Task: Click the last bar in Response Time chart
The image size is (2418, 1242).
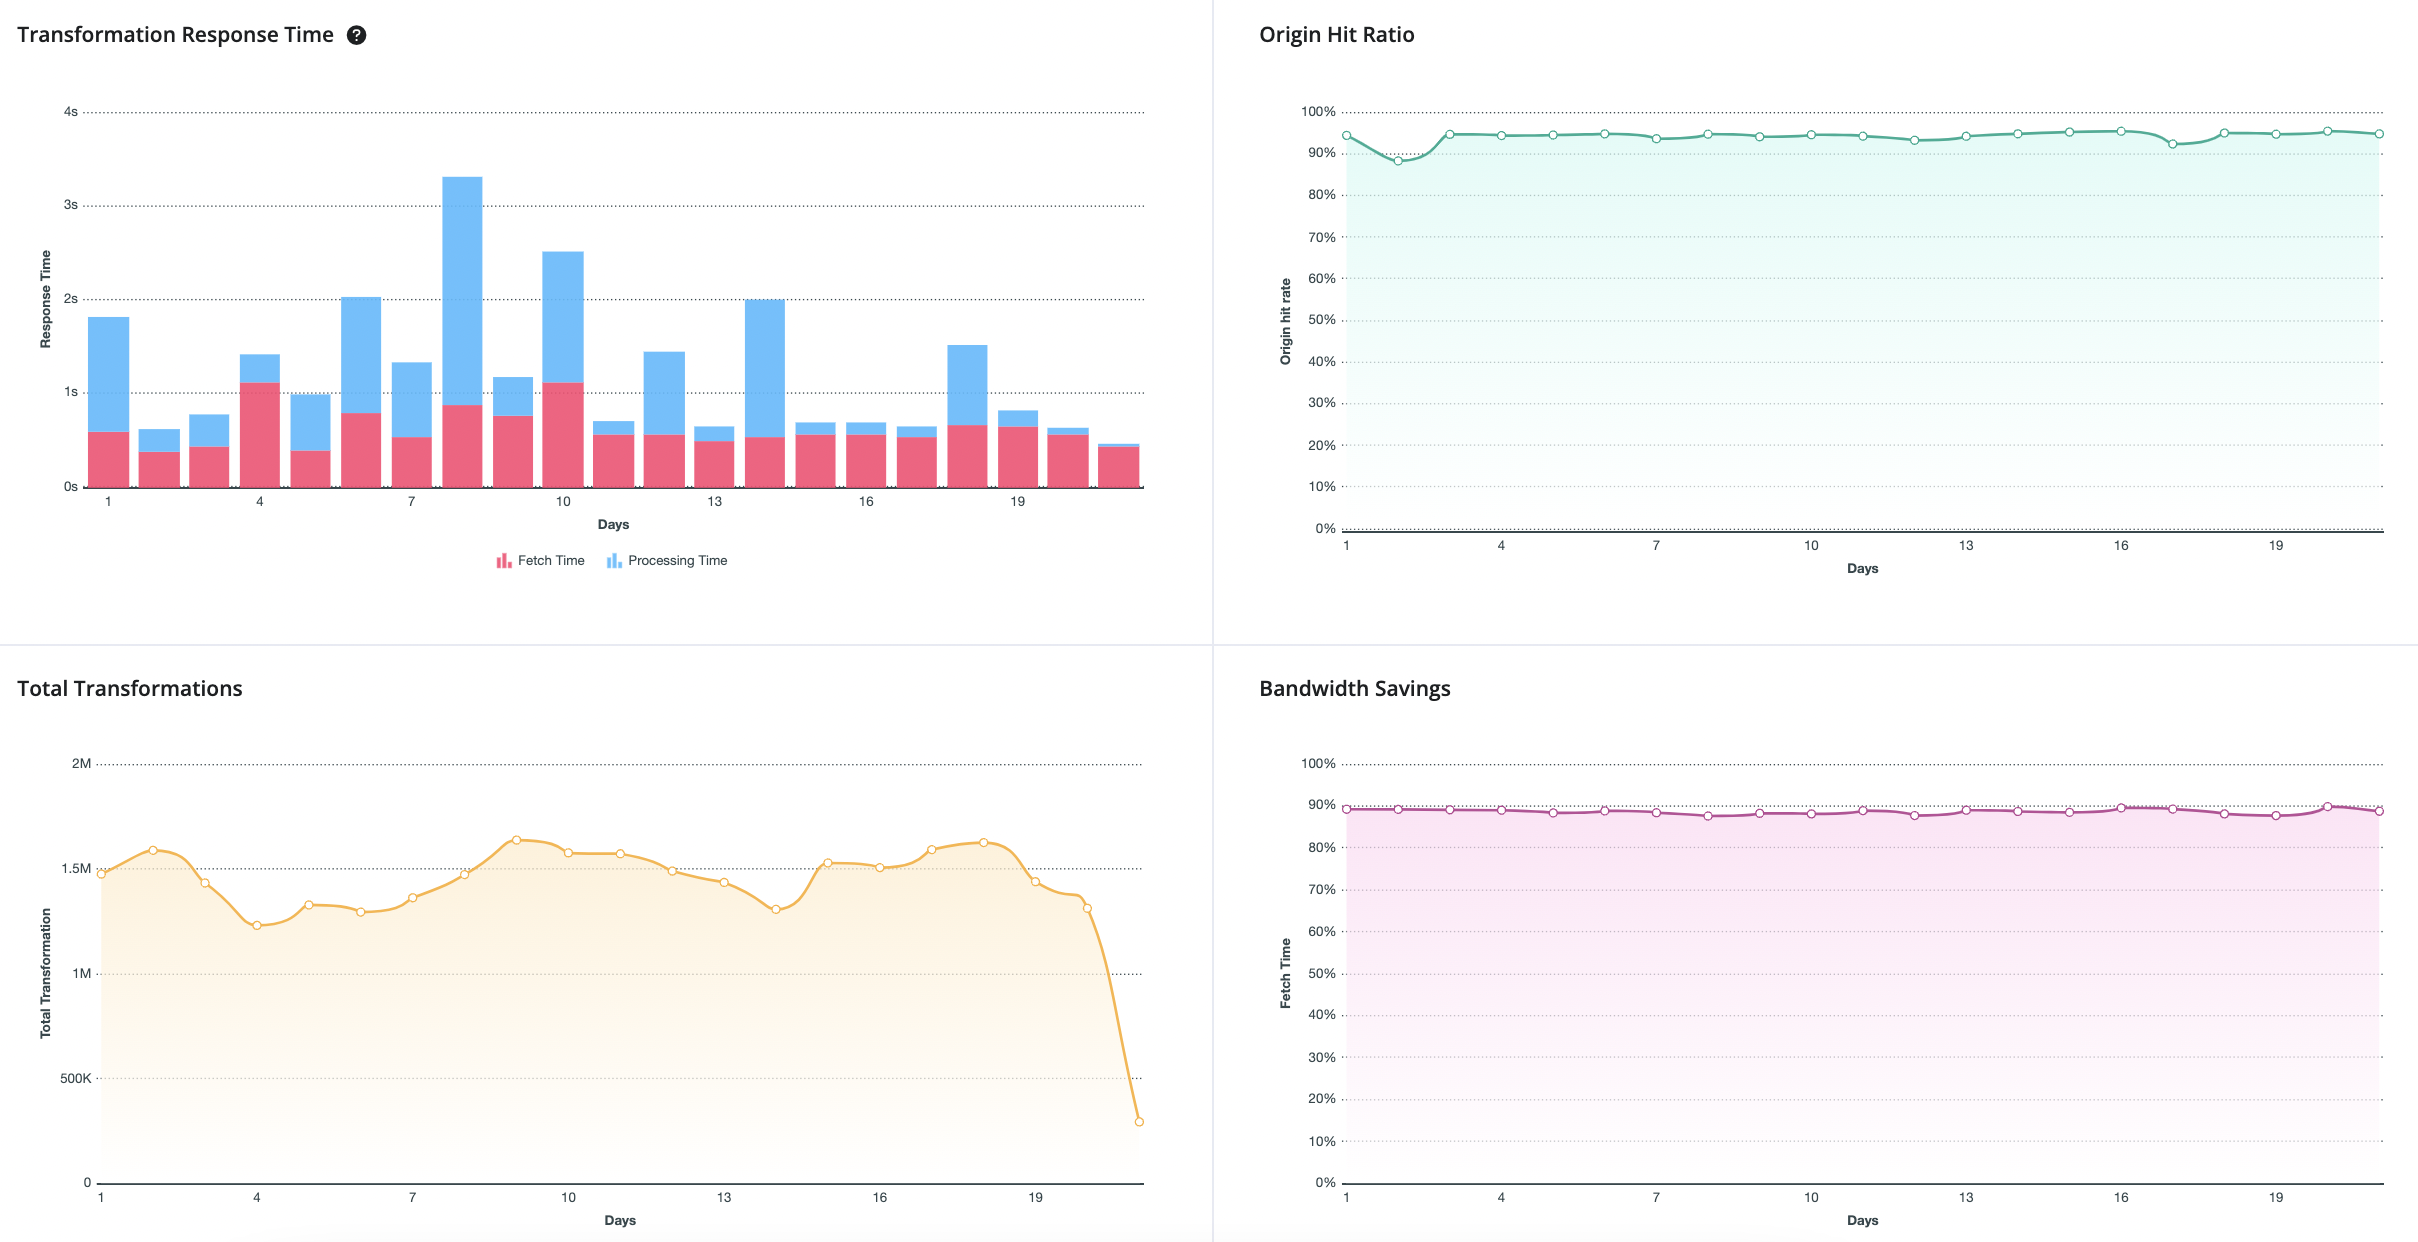Action: (x=1118, y=466)
